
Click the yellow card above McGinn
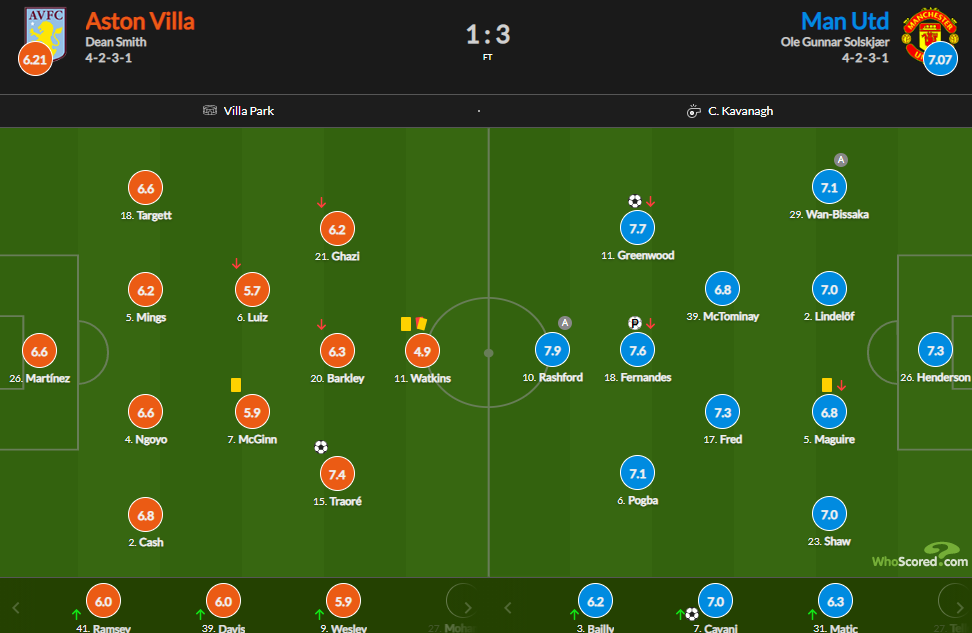click(236, 385)
